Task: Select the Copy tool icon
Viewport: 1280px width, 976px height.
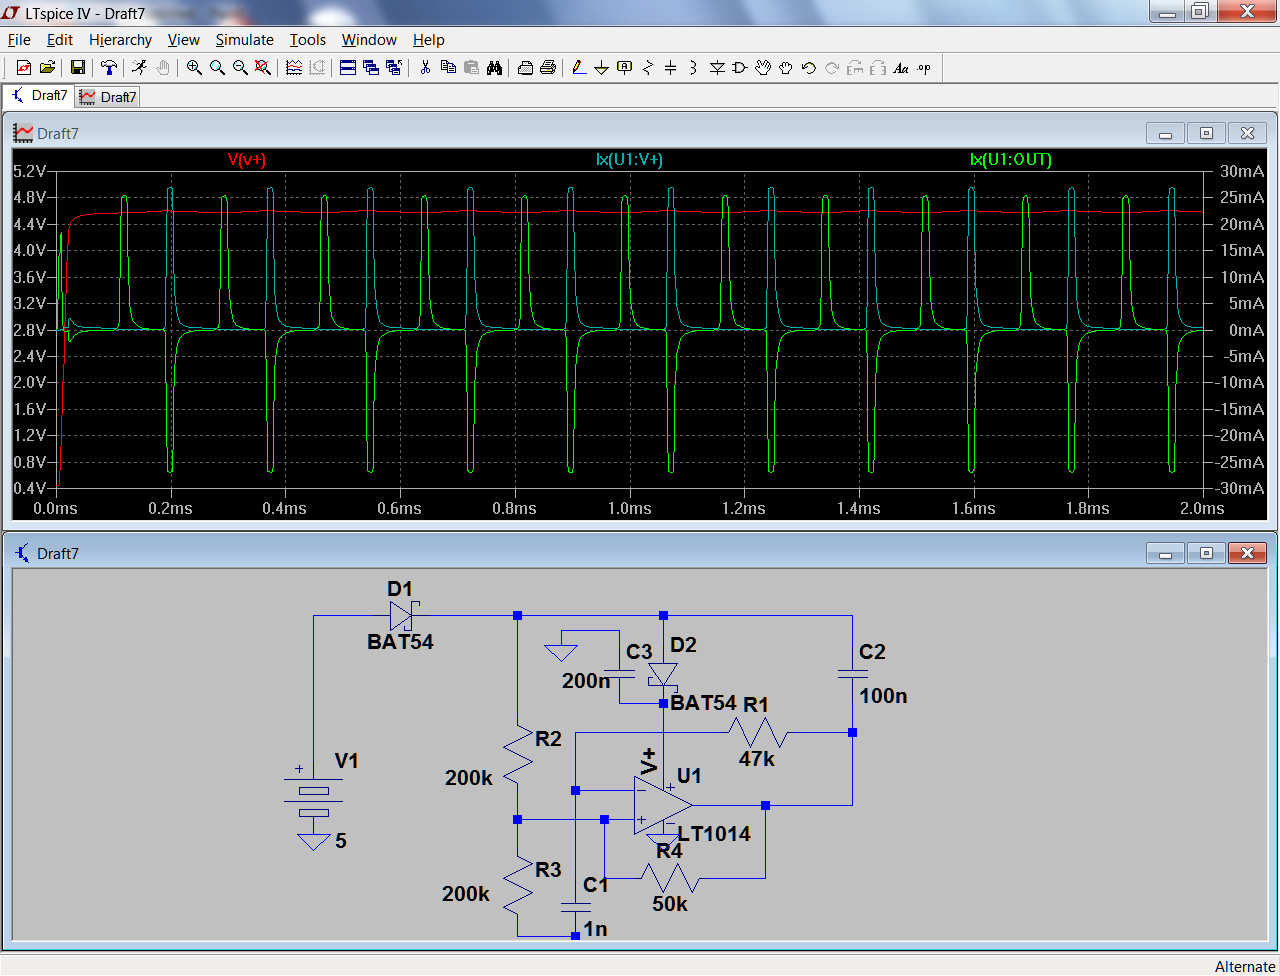Action: point(448,67)
